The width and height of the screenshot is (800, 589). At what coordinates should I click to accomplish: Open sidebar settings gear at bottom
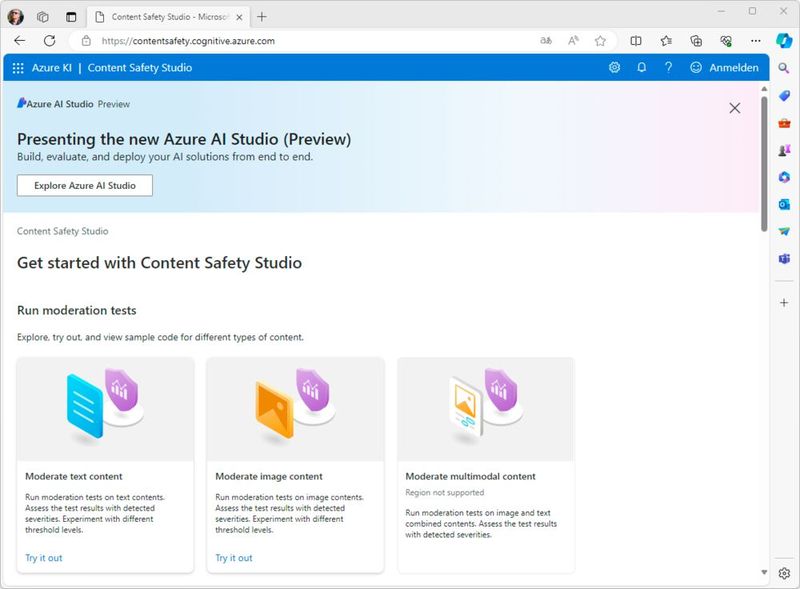click(784, 573)
